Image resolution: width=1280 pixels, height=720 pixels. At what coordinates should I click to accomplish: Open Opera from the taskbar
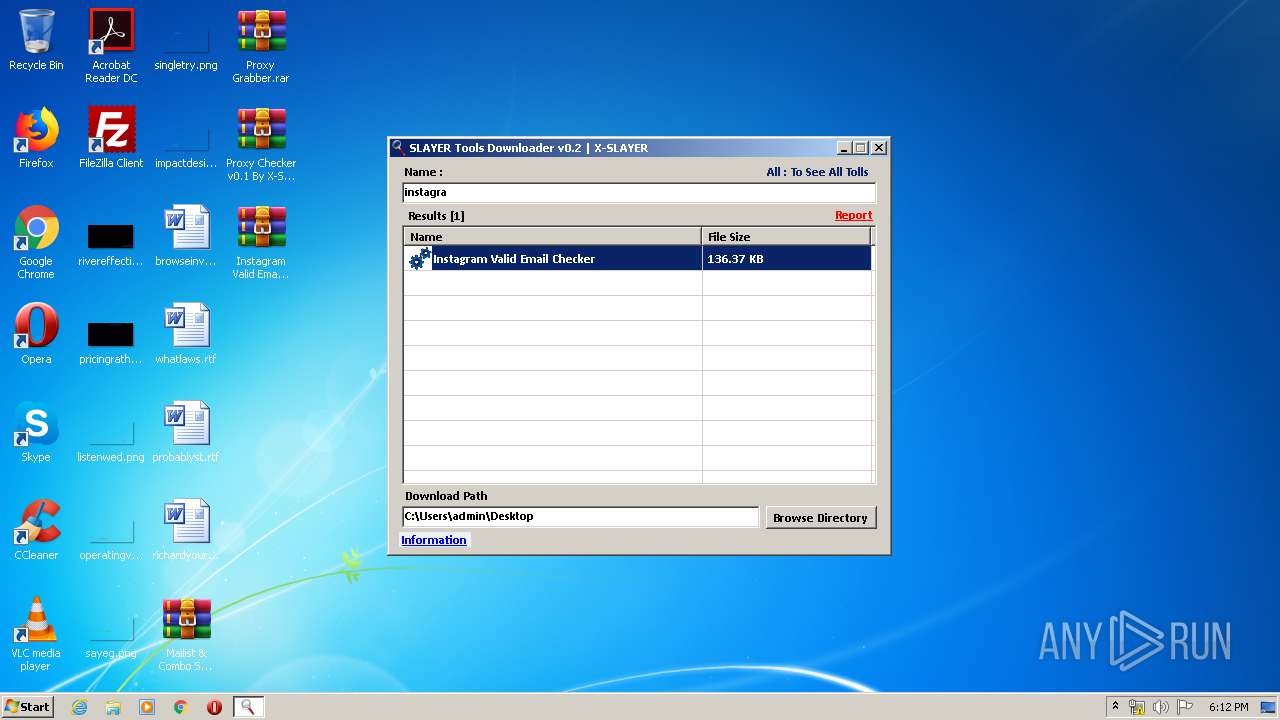click(x=214, y=707)
